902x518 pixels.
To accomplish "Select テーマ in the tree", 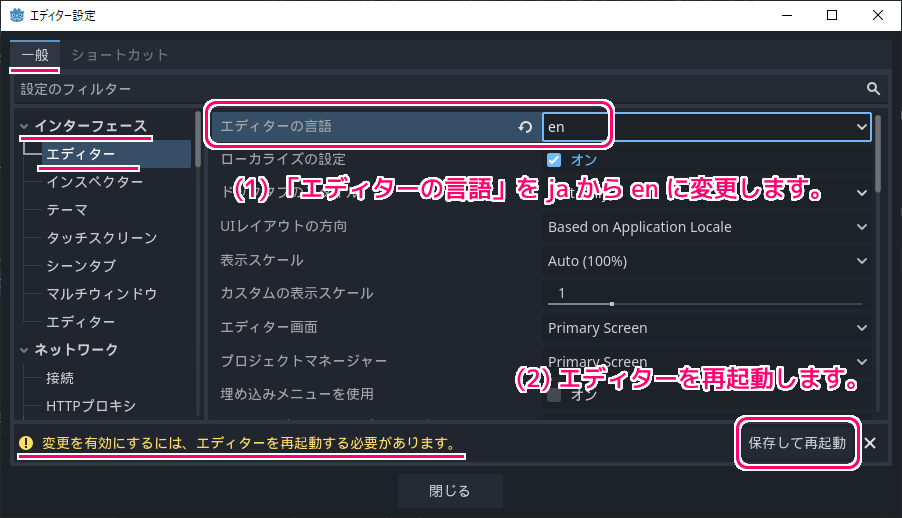I will [67, 210].
